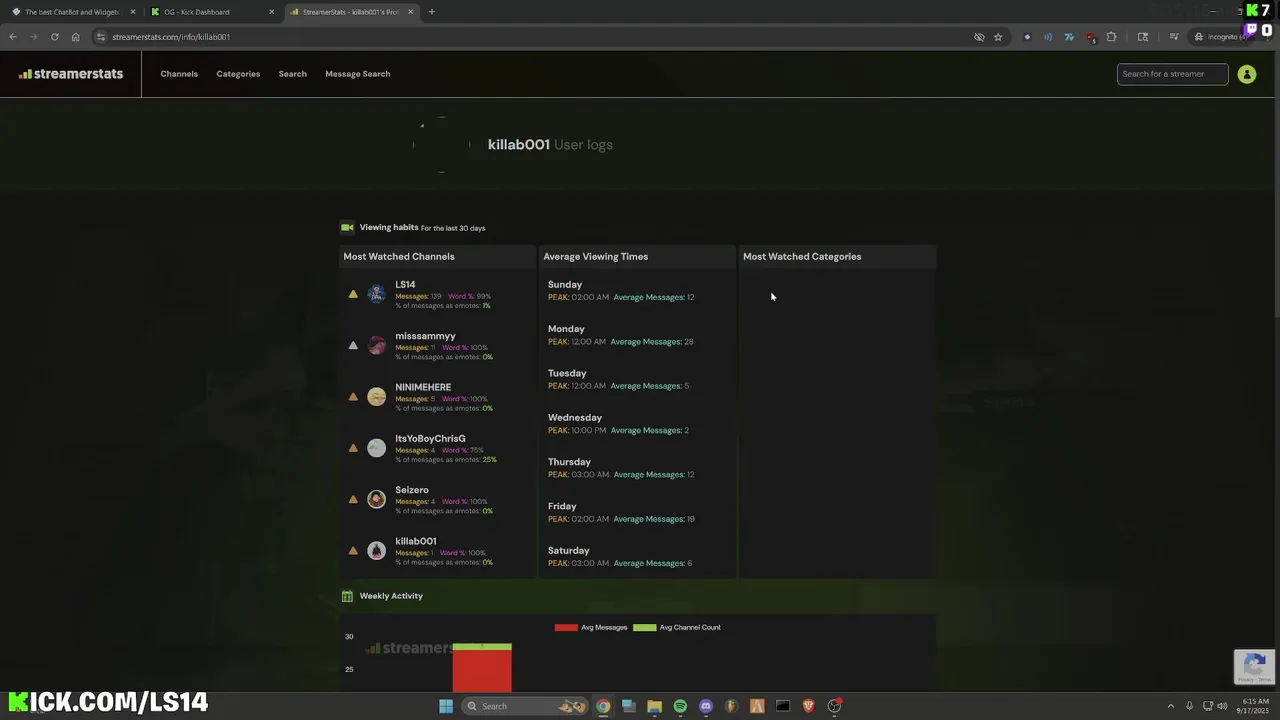Click the Saturday viewing time heading

569,551
